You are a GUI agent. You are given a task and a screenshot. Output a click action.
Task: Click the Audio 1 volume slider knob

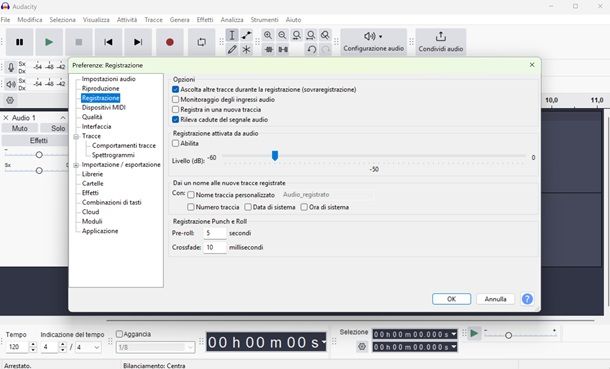click(x=39, y=155)
